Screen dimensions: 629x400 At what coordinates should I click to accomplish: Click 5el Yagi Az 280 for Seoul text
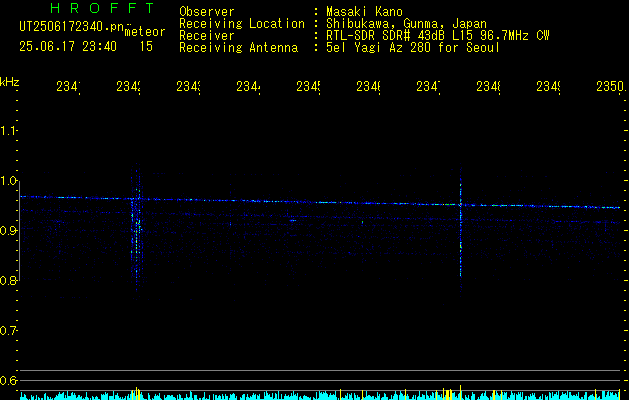coord(413,48)
